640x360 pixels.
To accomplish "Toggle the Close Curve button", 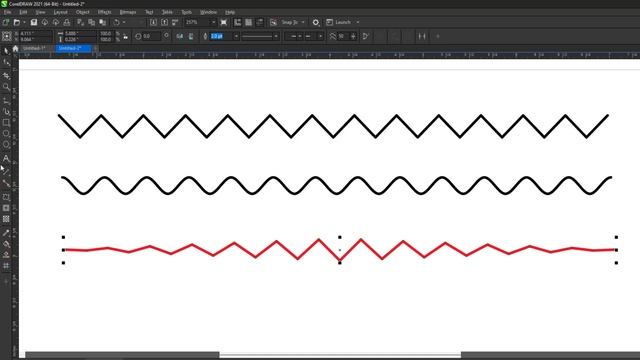I will point(366,36).
